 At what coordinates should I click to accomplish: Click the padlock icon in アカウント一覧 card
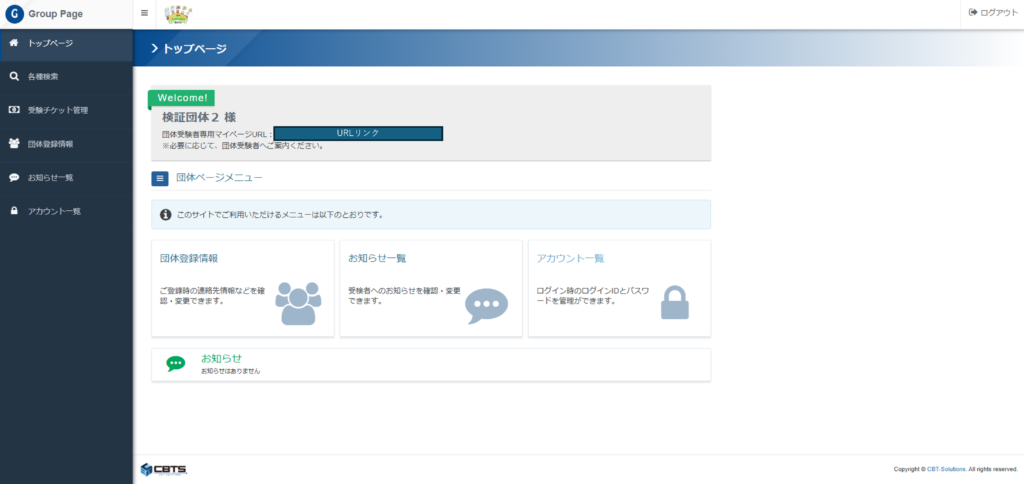(675, 302)
